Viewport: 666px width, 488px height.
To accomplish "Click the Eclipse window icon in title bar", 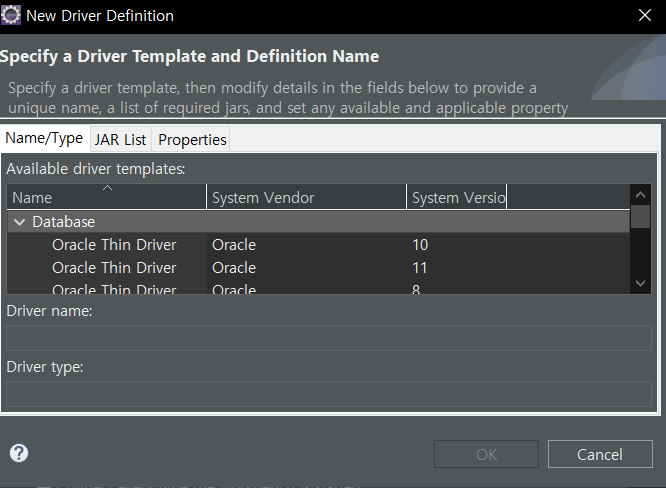I will tap(11, 15).
